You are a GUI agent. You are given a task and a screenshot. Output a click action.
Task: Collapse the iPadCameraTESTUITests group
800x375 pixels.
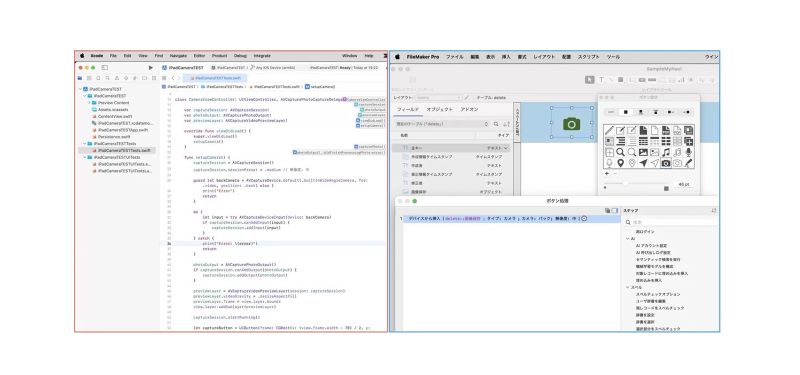coord(85,158)
